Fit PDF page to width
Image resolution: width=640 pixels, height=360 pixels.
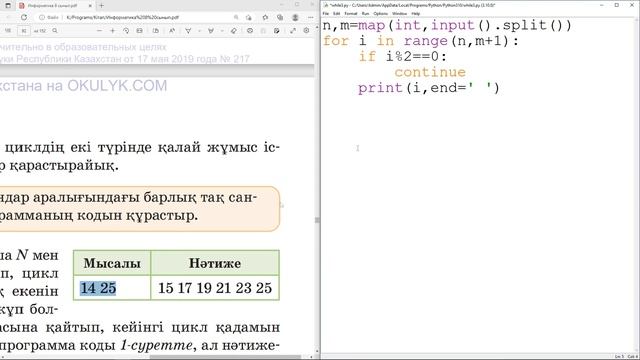140,31
